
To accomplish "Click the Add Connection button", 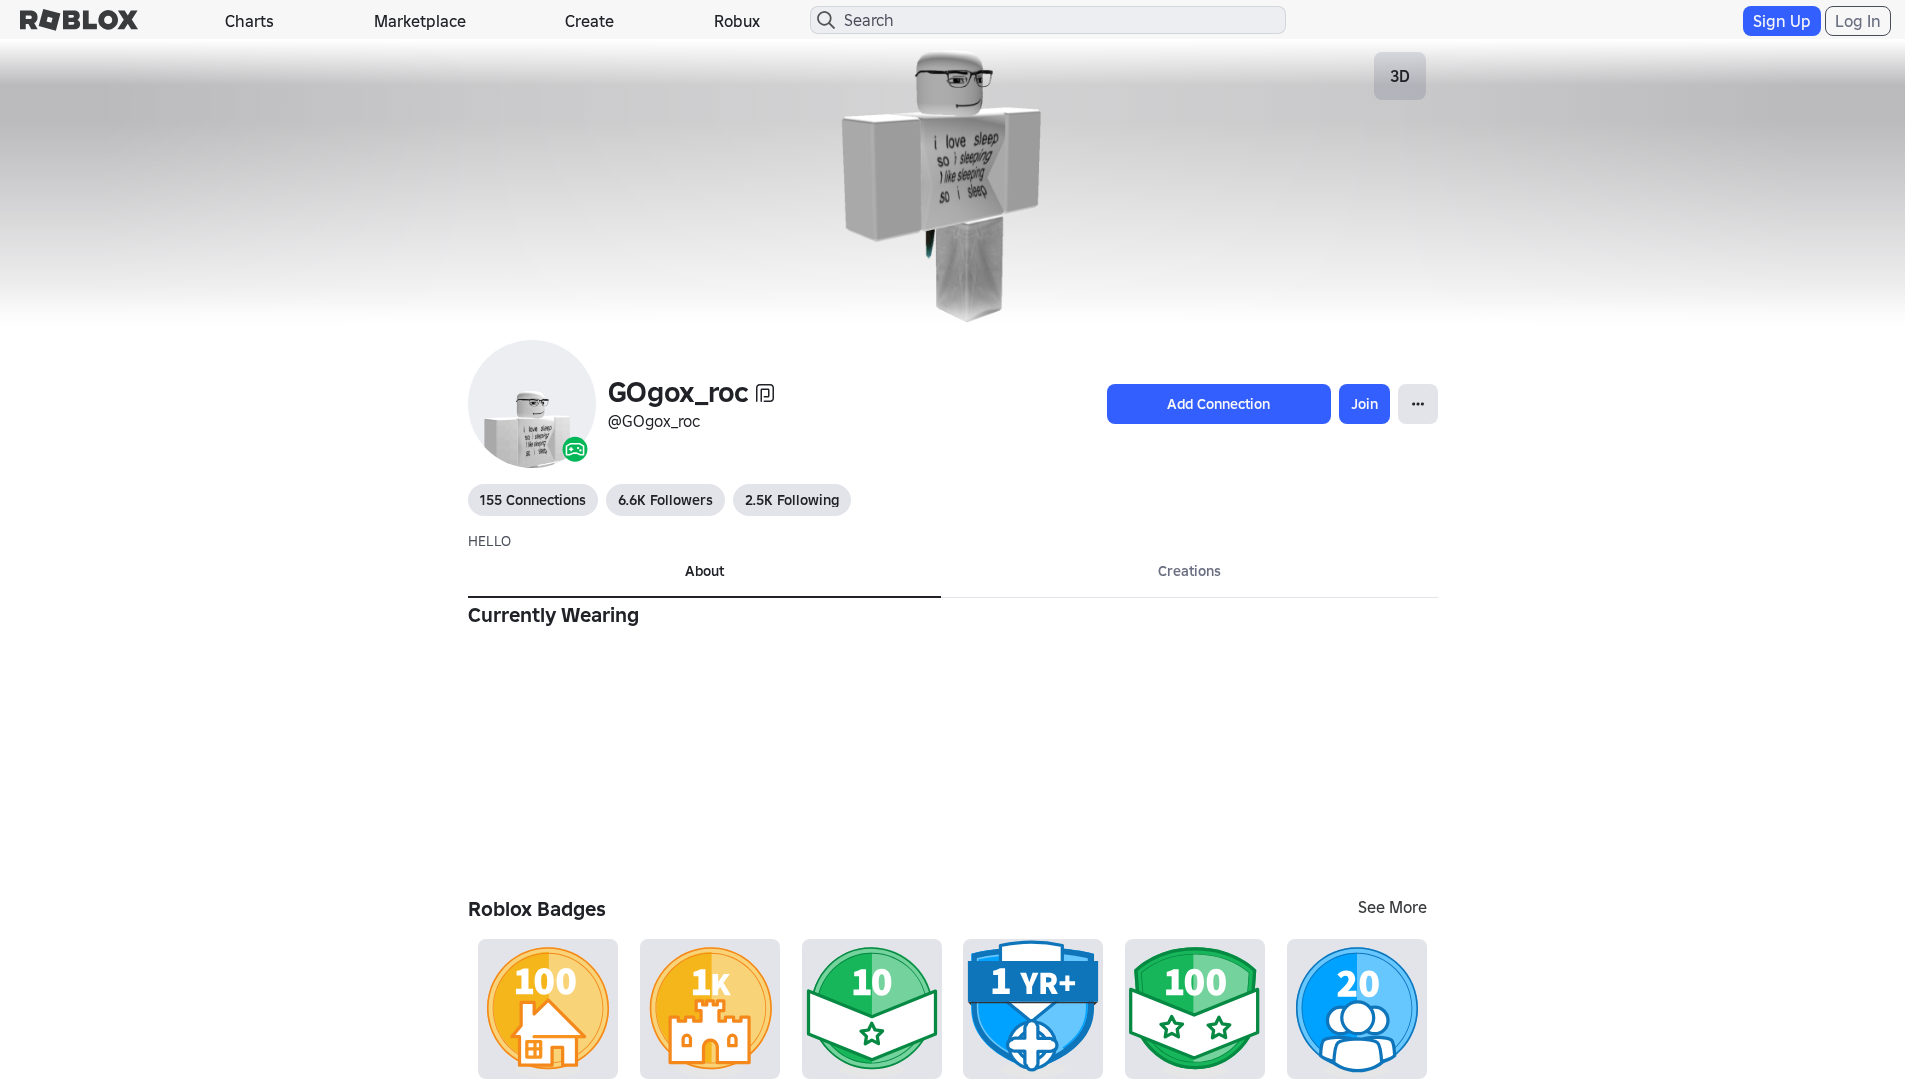I will coord(1218,404).
